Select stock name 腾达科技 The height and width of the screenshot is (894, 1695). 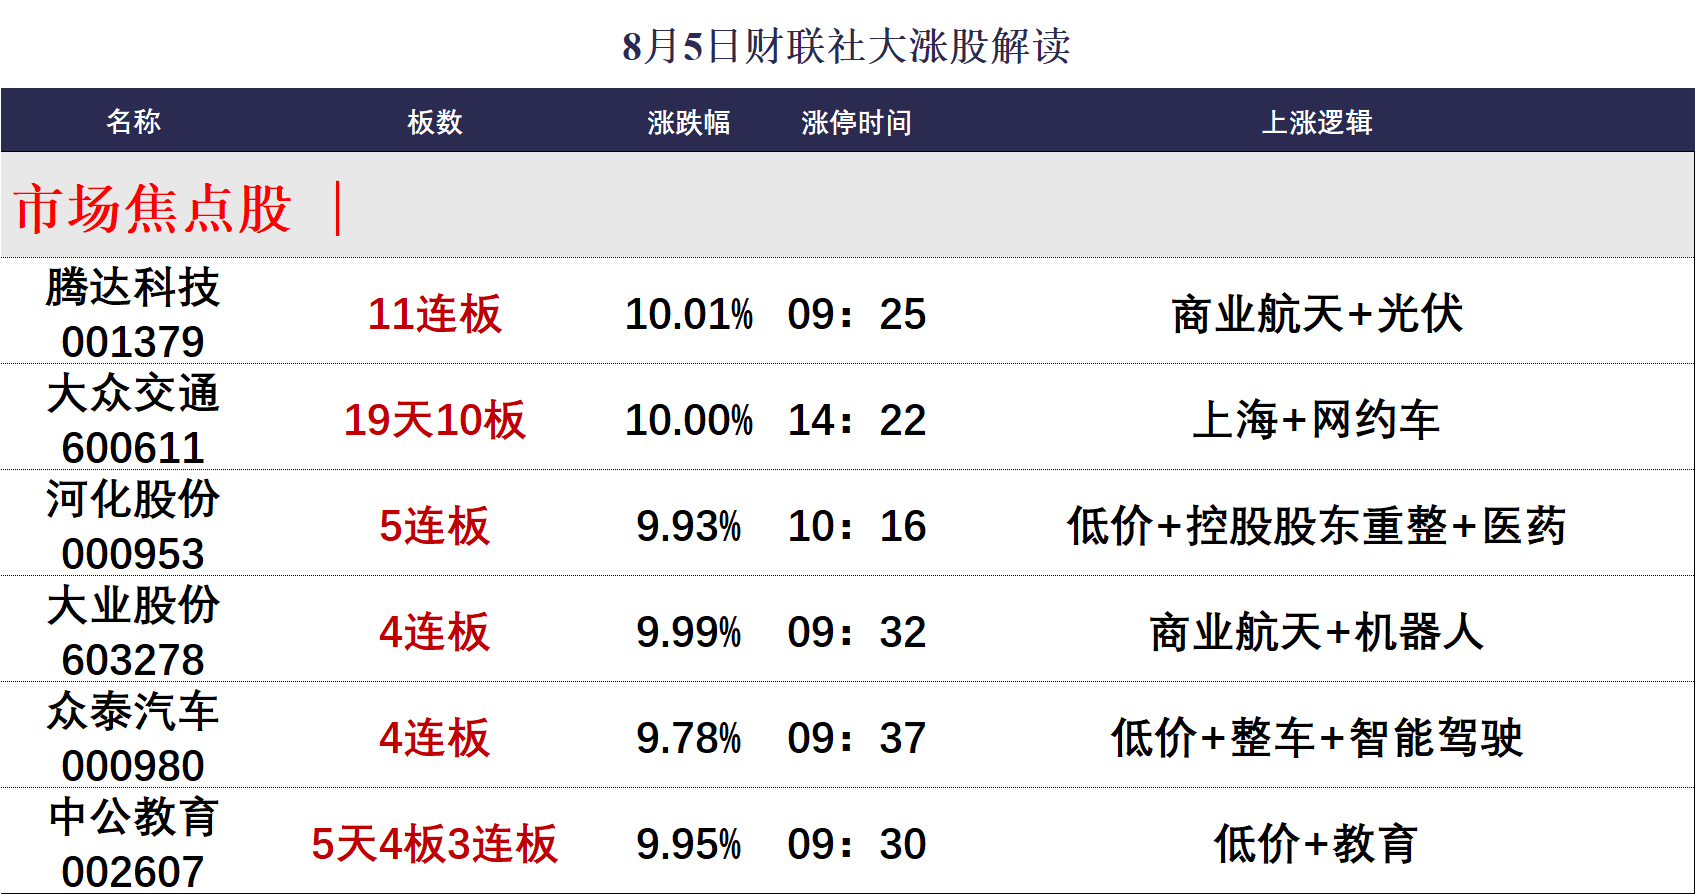coord(133,288)
